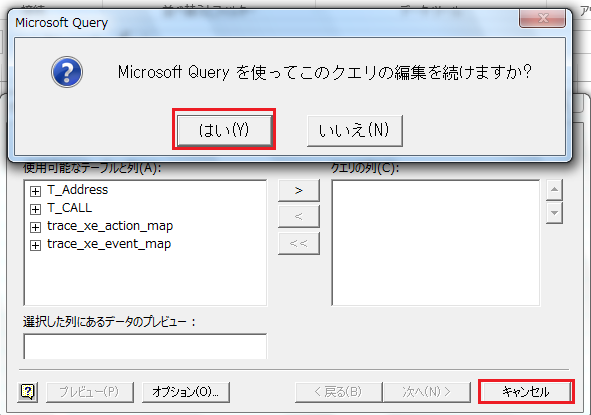Select T_Address in the available tables list
This screenshot has height=415, width=591.
(x=78, y=190)
